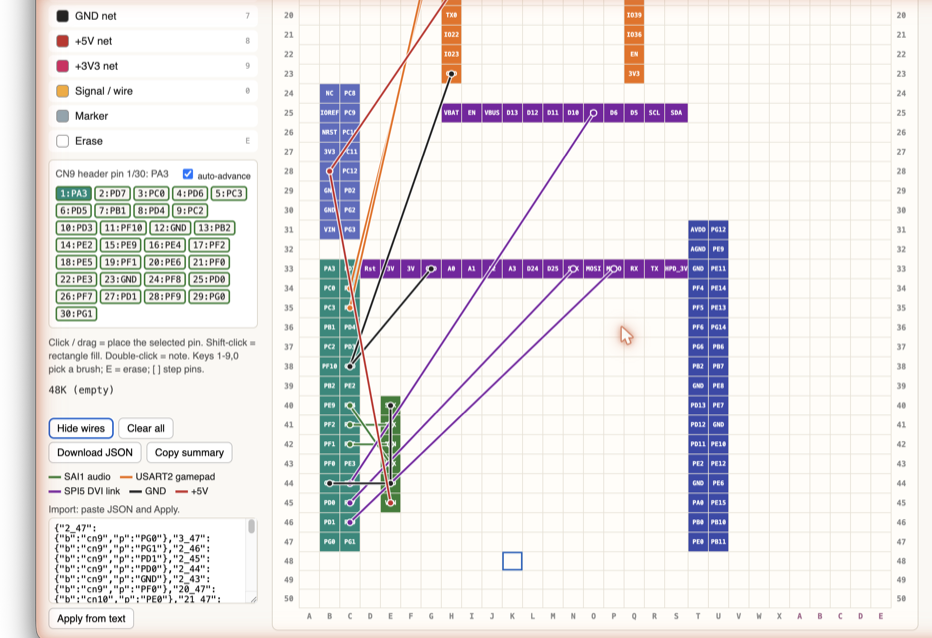Click the Hide wires button
The image size is (932, 638).
(81, 429)
